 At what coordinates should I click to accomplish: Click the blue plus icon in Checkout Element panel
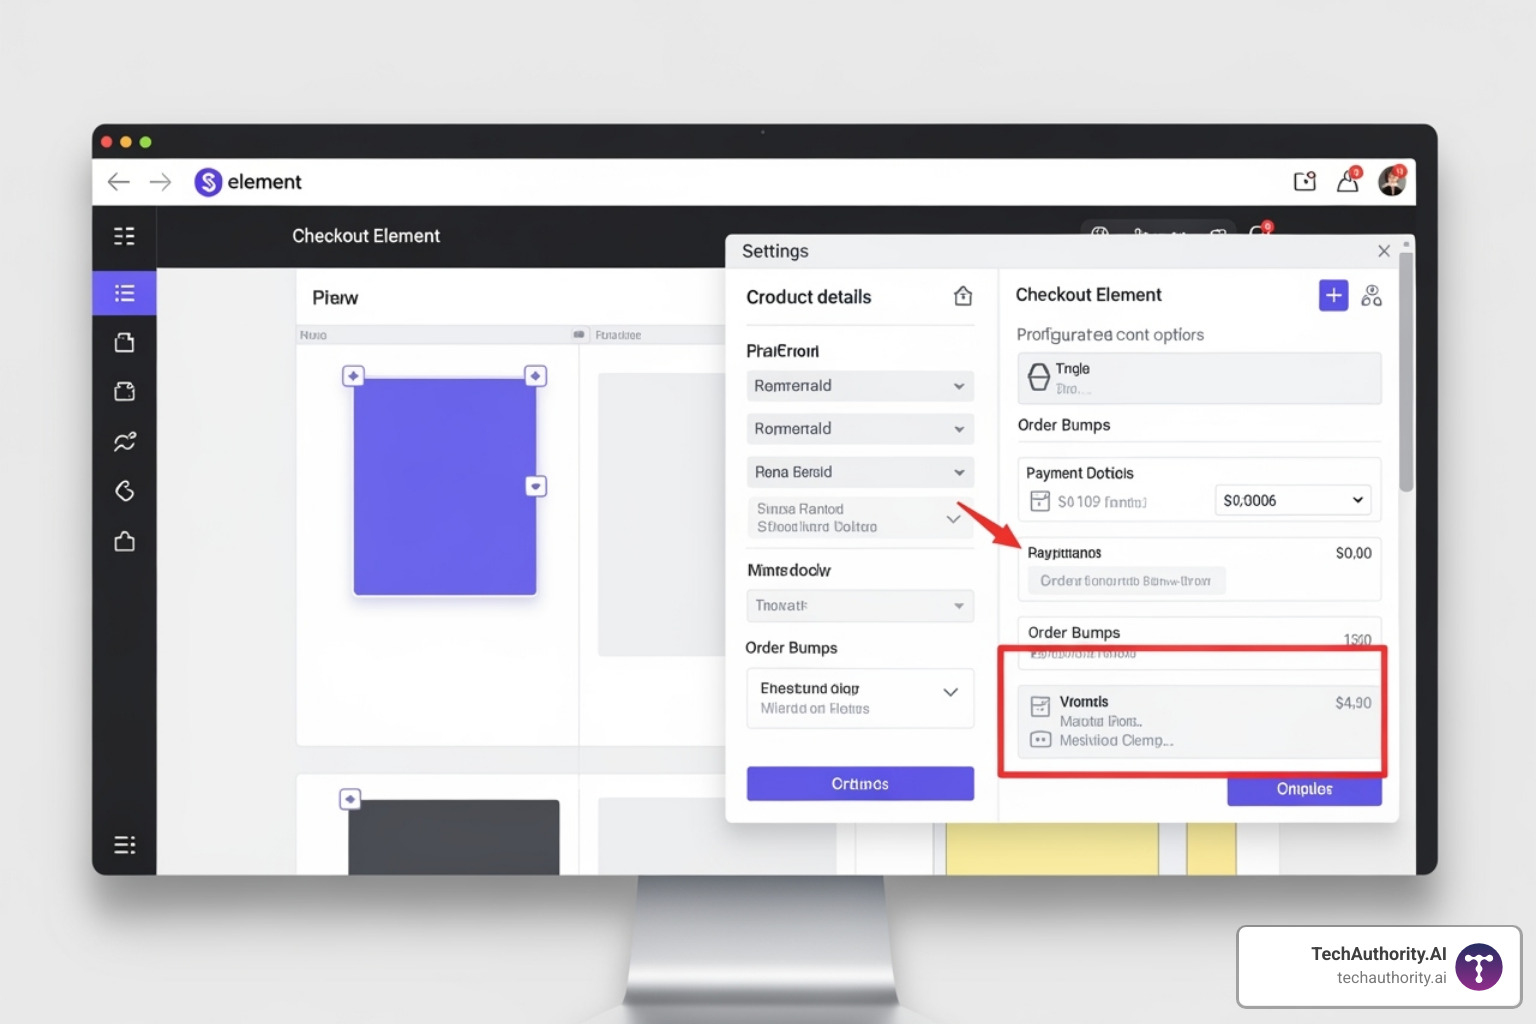pyautogui.click(x=1333, y=295)
